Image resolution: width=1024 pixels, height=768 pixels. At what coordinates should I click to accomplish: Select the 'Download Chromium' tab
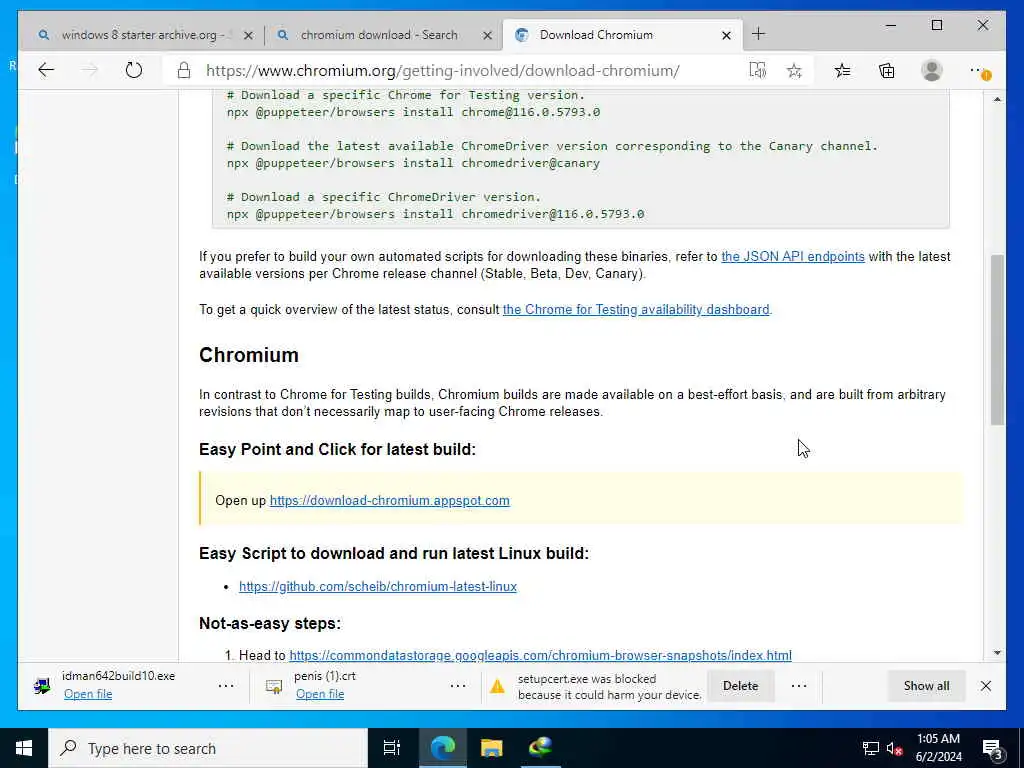click(x=621, y=35)
